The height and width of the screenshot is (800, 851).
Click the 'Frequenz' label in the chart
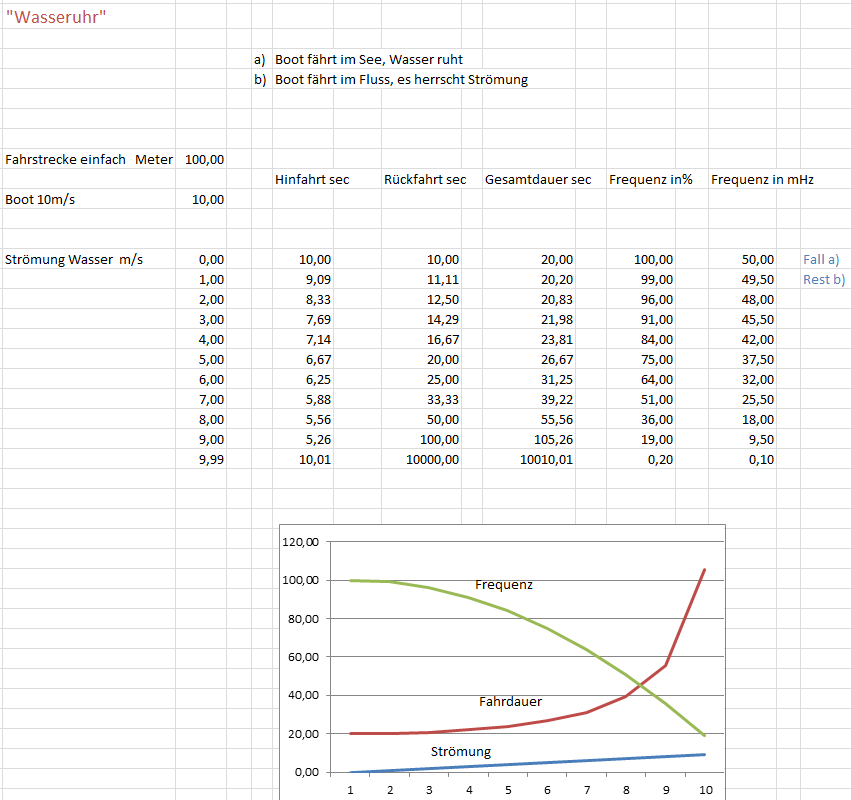pyautogui.click(x=504, y=585)
